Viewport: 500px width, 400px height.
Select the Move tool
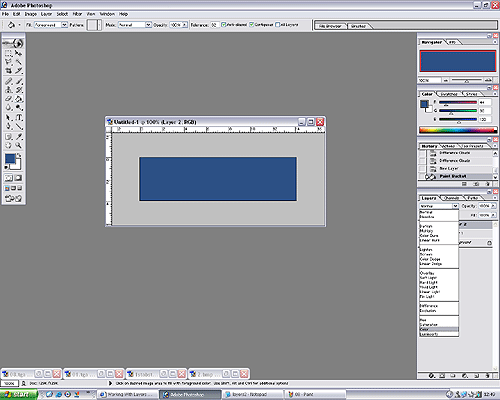pyautogui.click(x=19, y=53)
